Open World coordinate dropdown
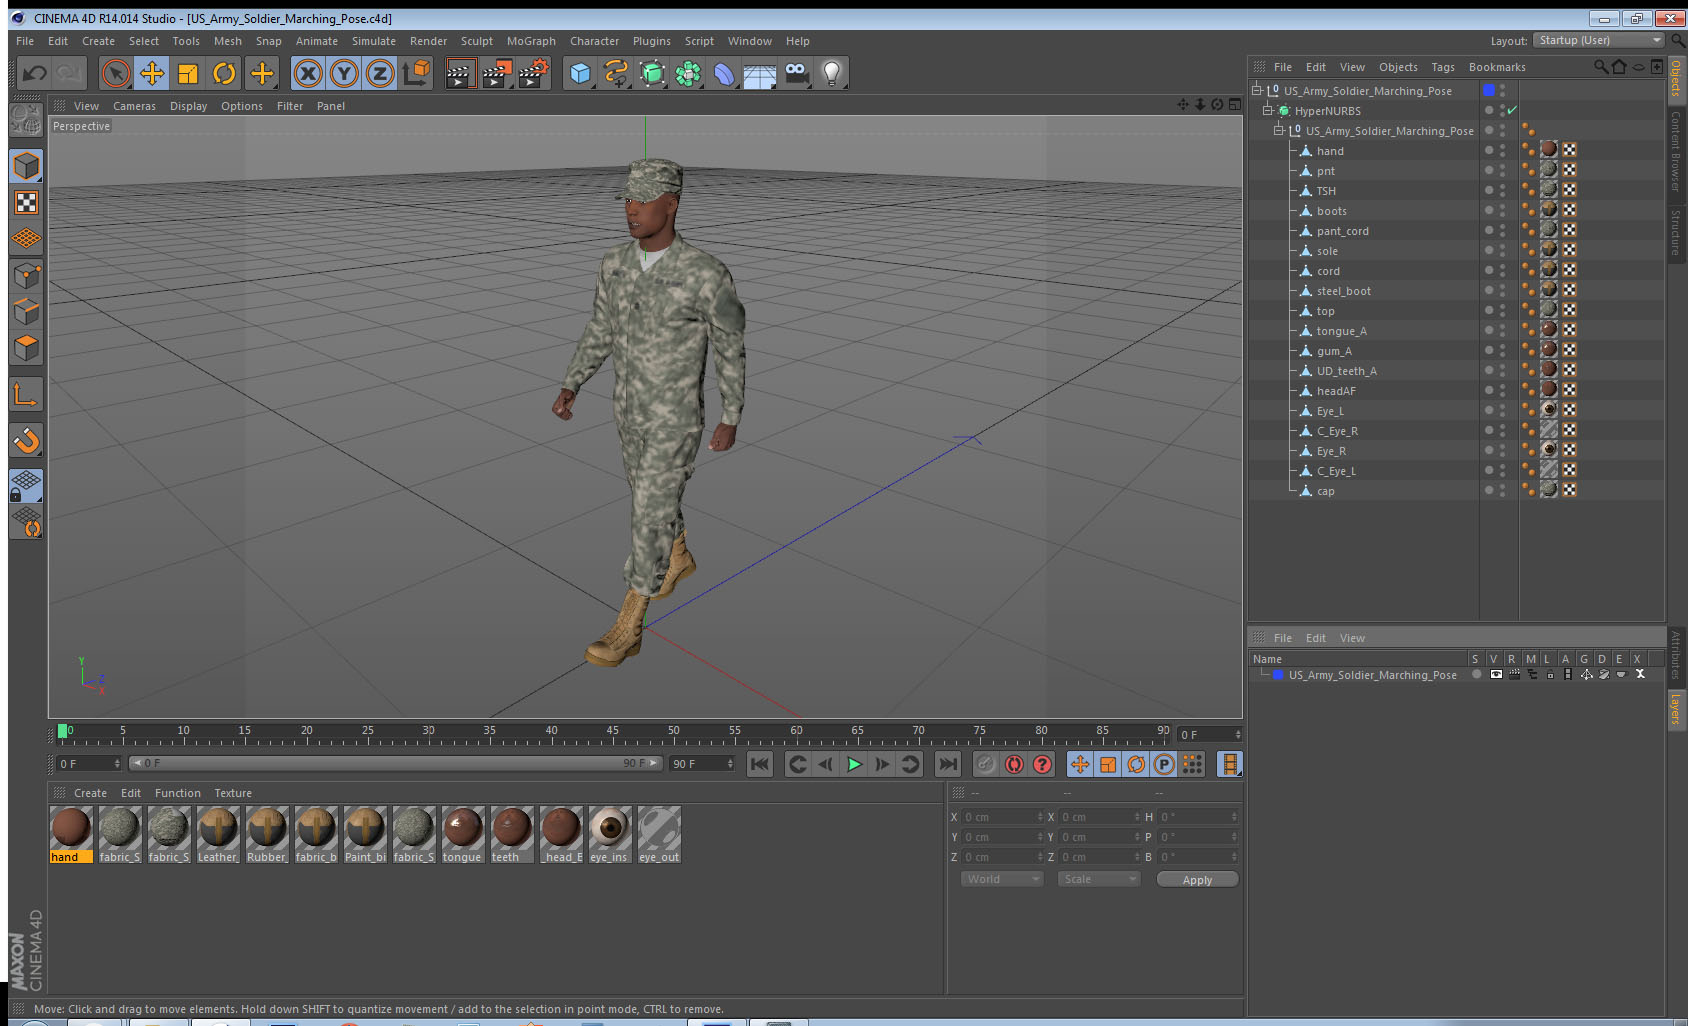The height and width of the screenshot is (1026, 1688). tap(1002, 879)
